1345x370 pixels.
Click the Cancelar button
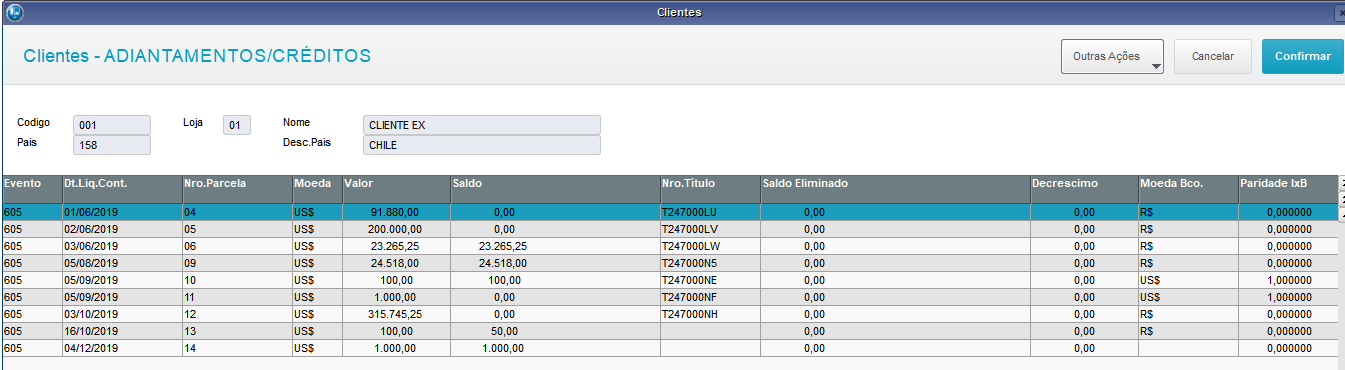(1213, 57)
